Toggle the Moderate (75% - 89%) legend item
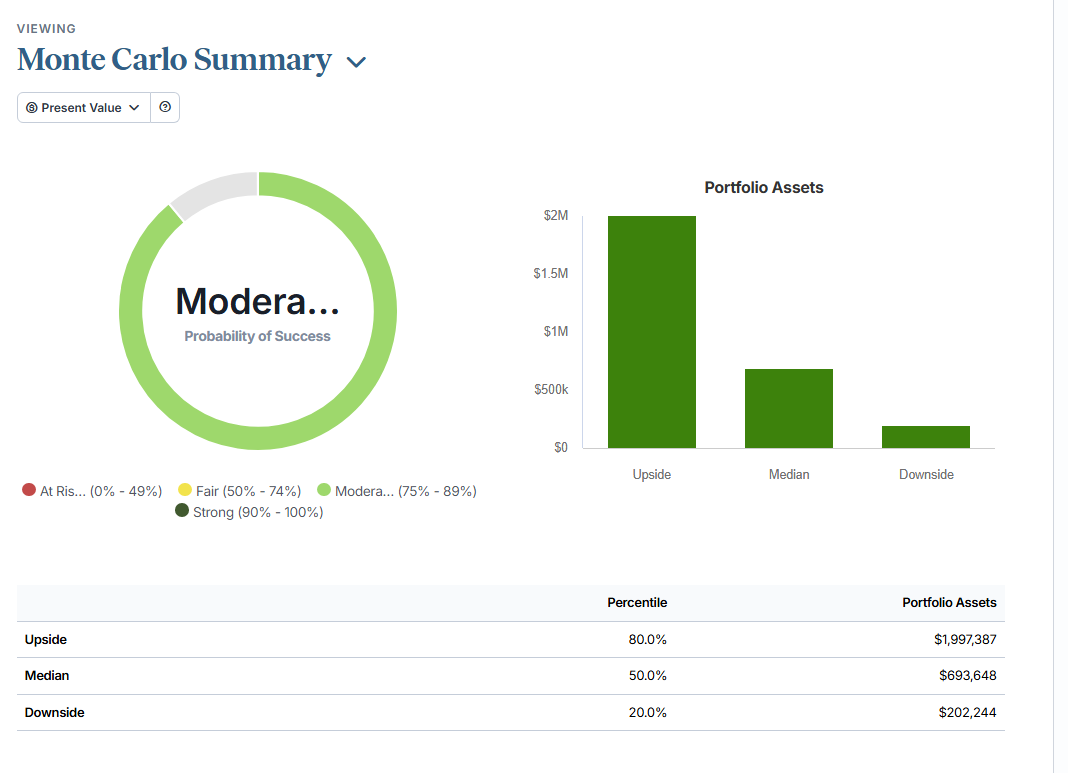The width and height of the screenshot is (1068, 773). 397,491
